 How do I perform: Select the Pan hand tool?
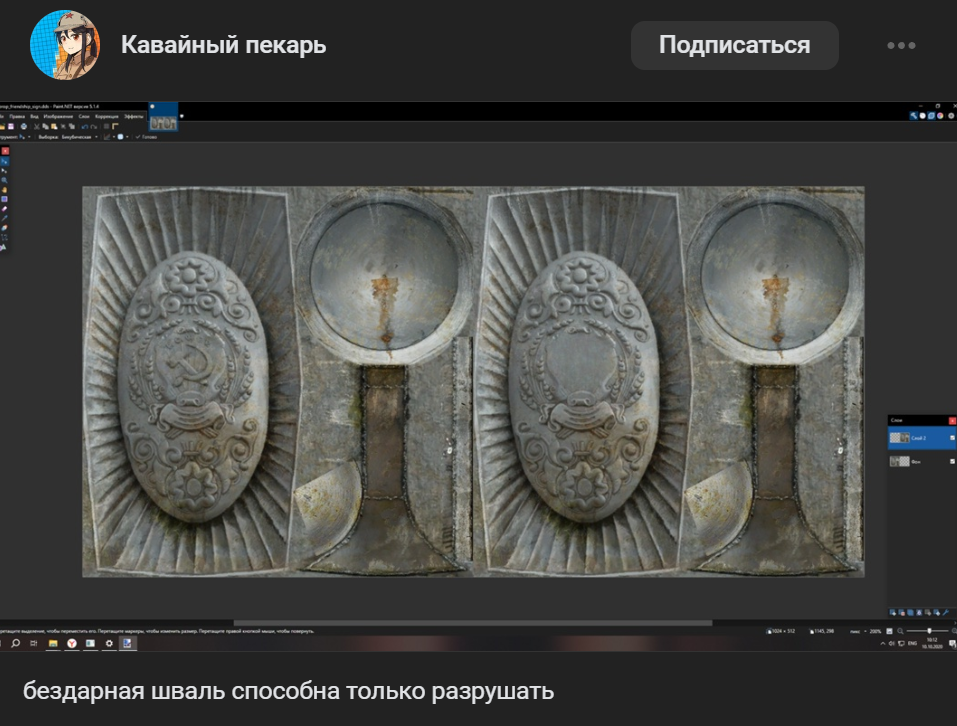coord(4,190)
